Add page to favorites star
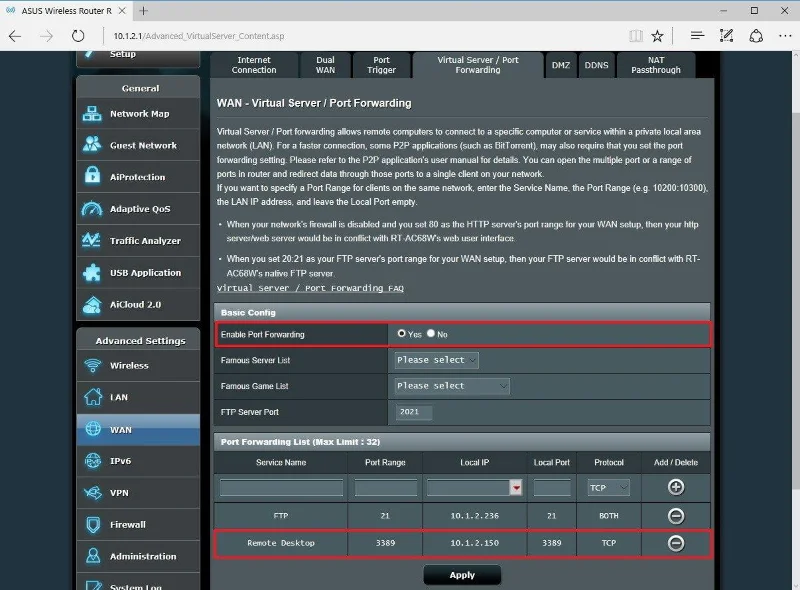 coord(658,36)
